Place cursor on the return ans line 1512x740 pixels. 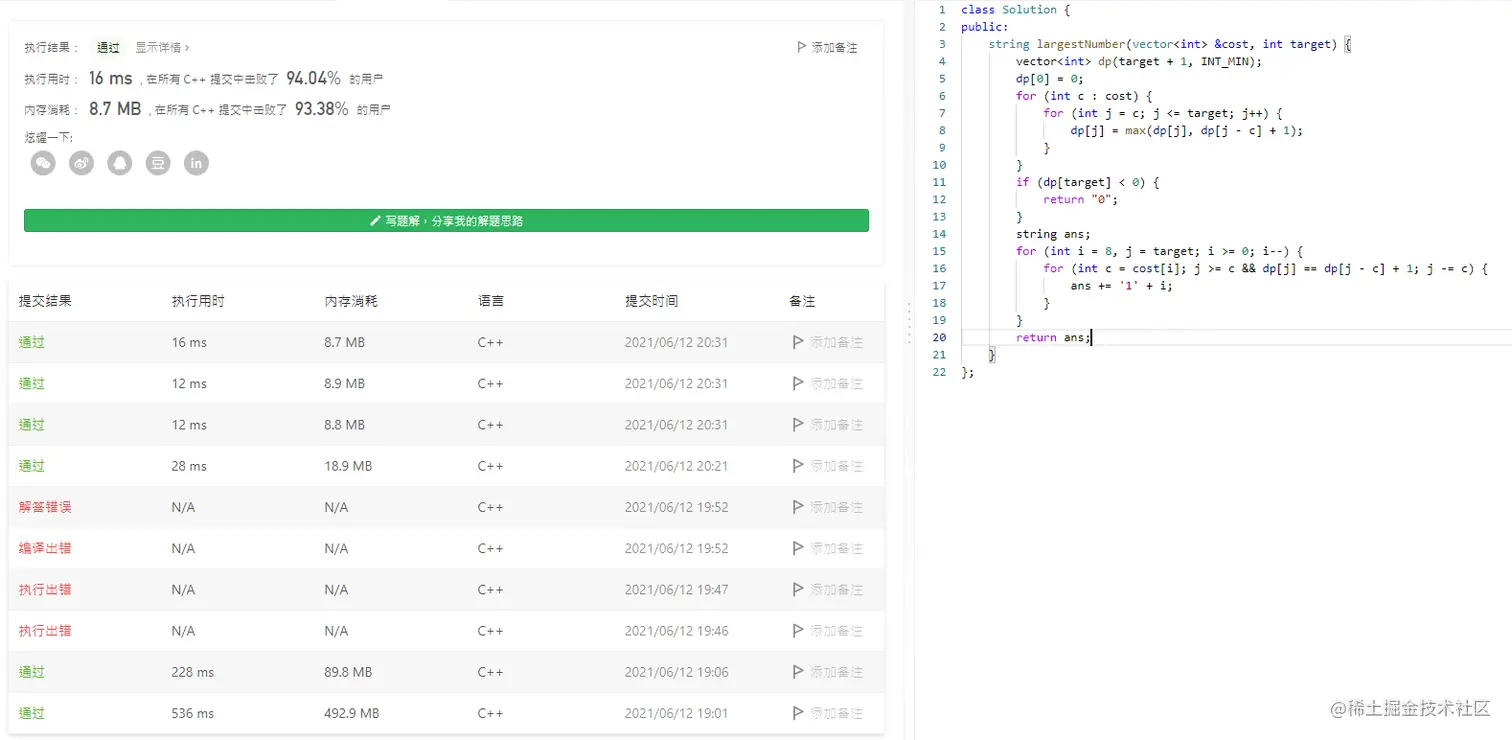pos(1053,337)
